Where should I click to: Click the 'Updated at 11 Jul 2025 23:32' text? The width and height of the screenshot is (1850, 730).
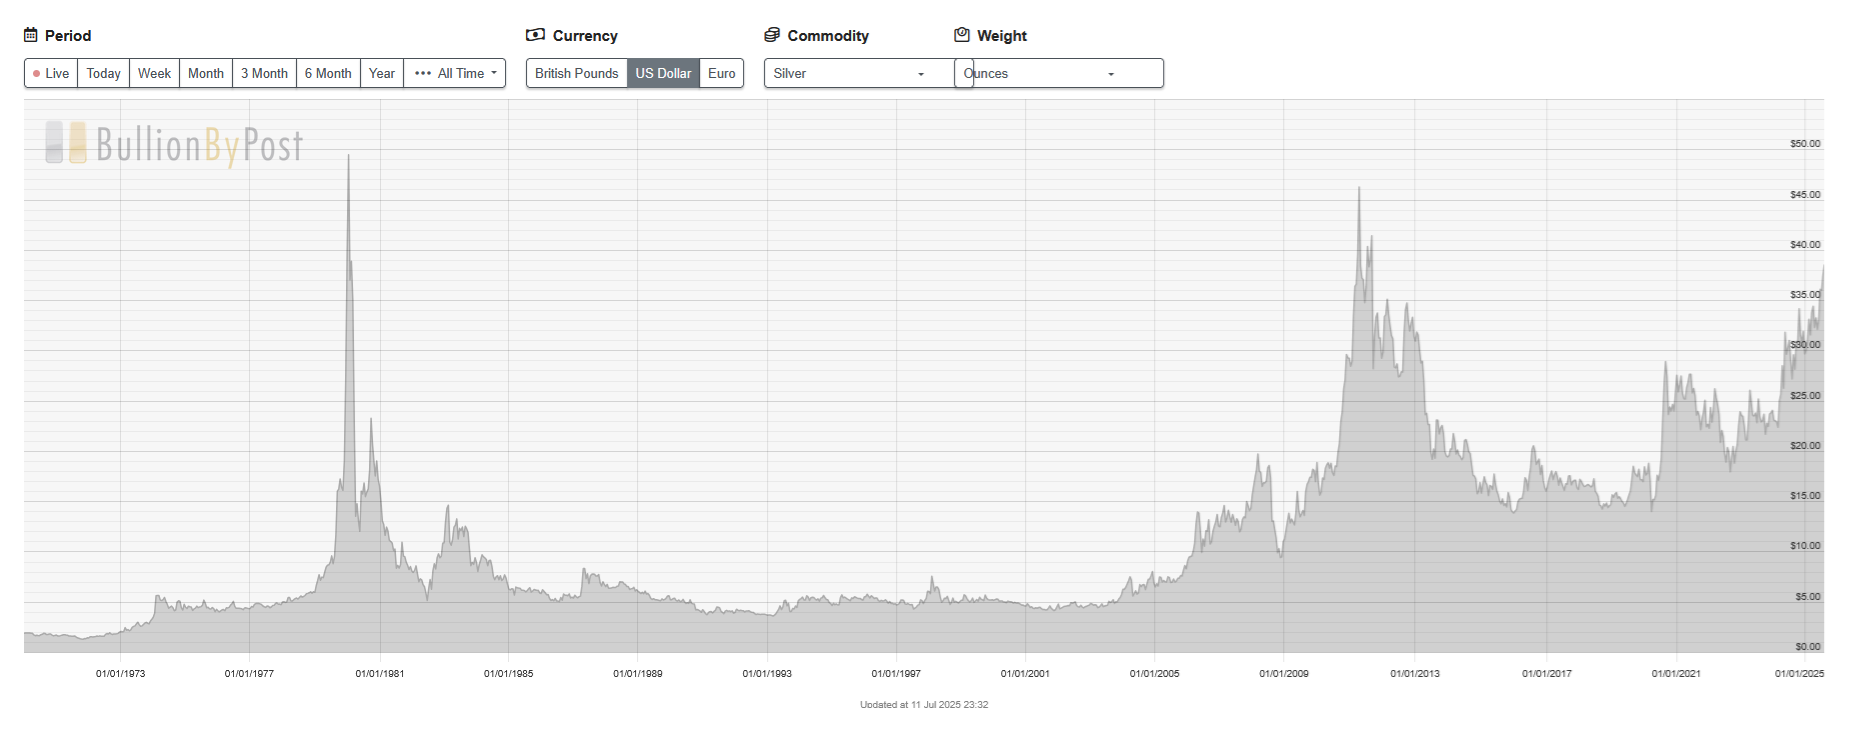point(924,705)
